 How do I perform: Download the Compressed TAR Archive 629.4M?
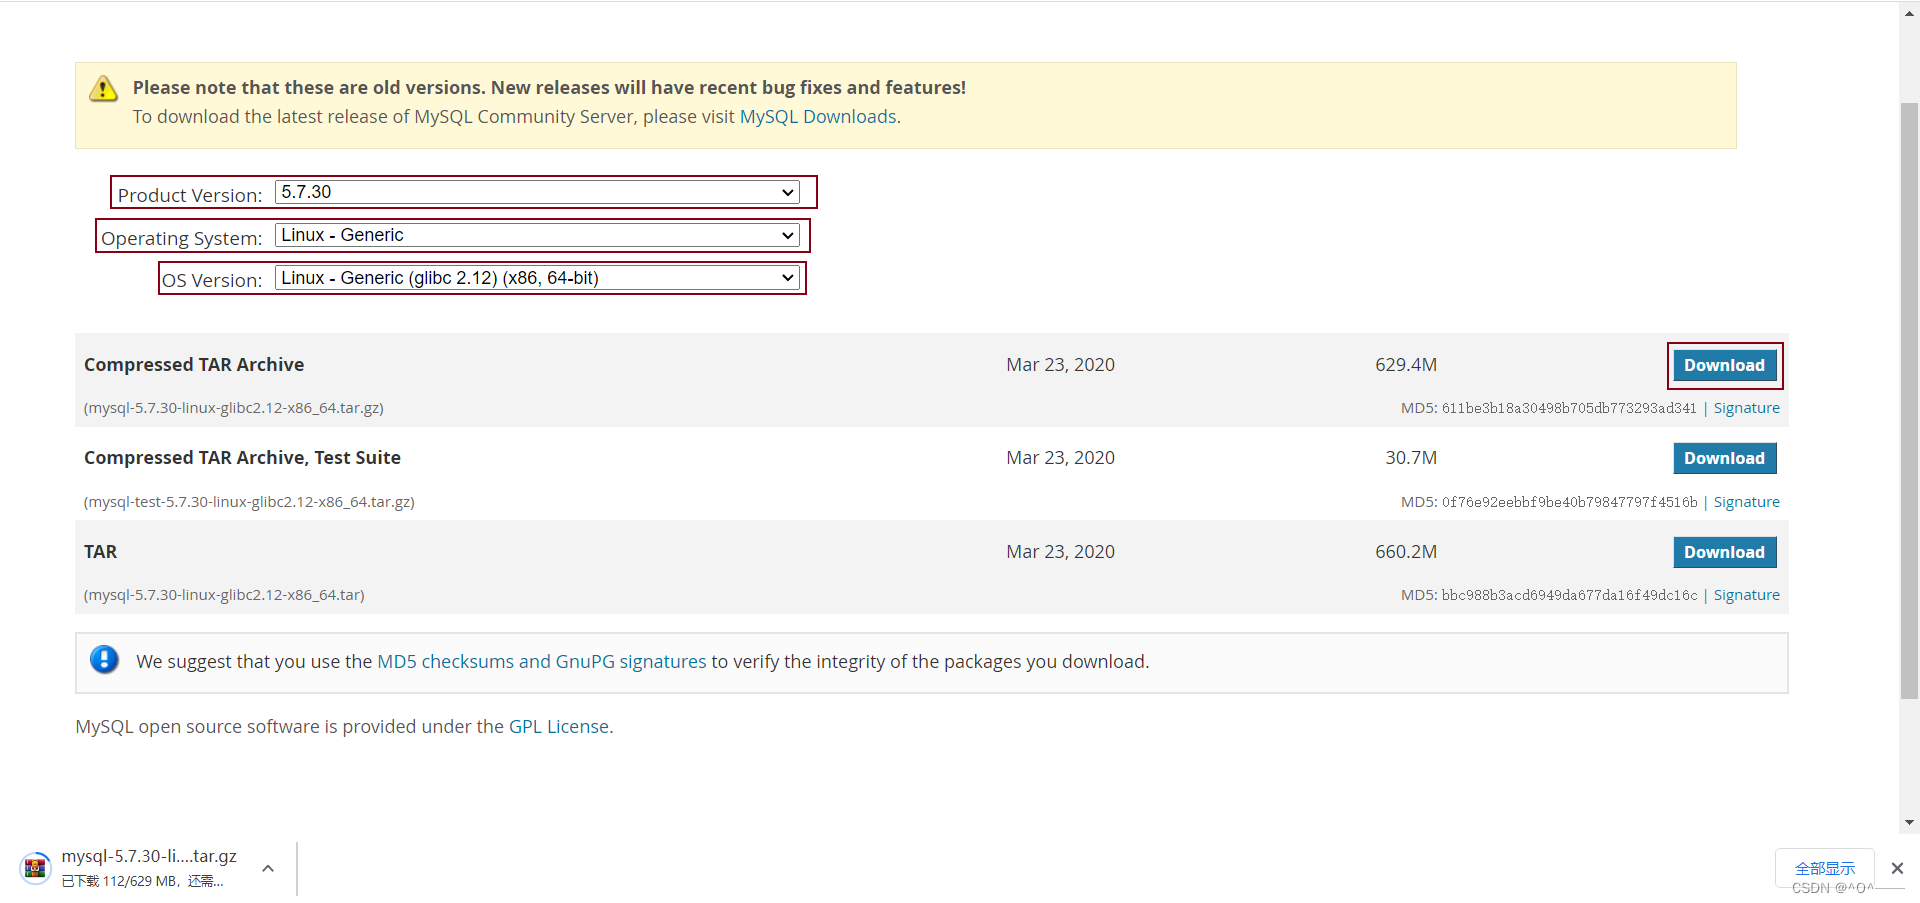click(x=1724, y=365)
